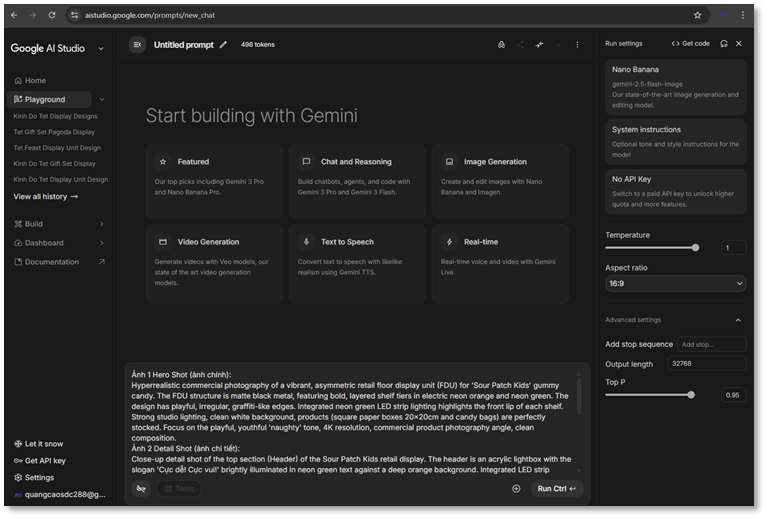Bookmark this page with the star icon
This screenshot has width=767, height=519.
(x=697, y=15)
